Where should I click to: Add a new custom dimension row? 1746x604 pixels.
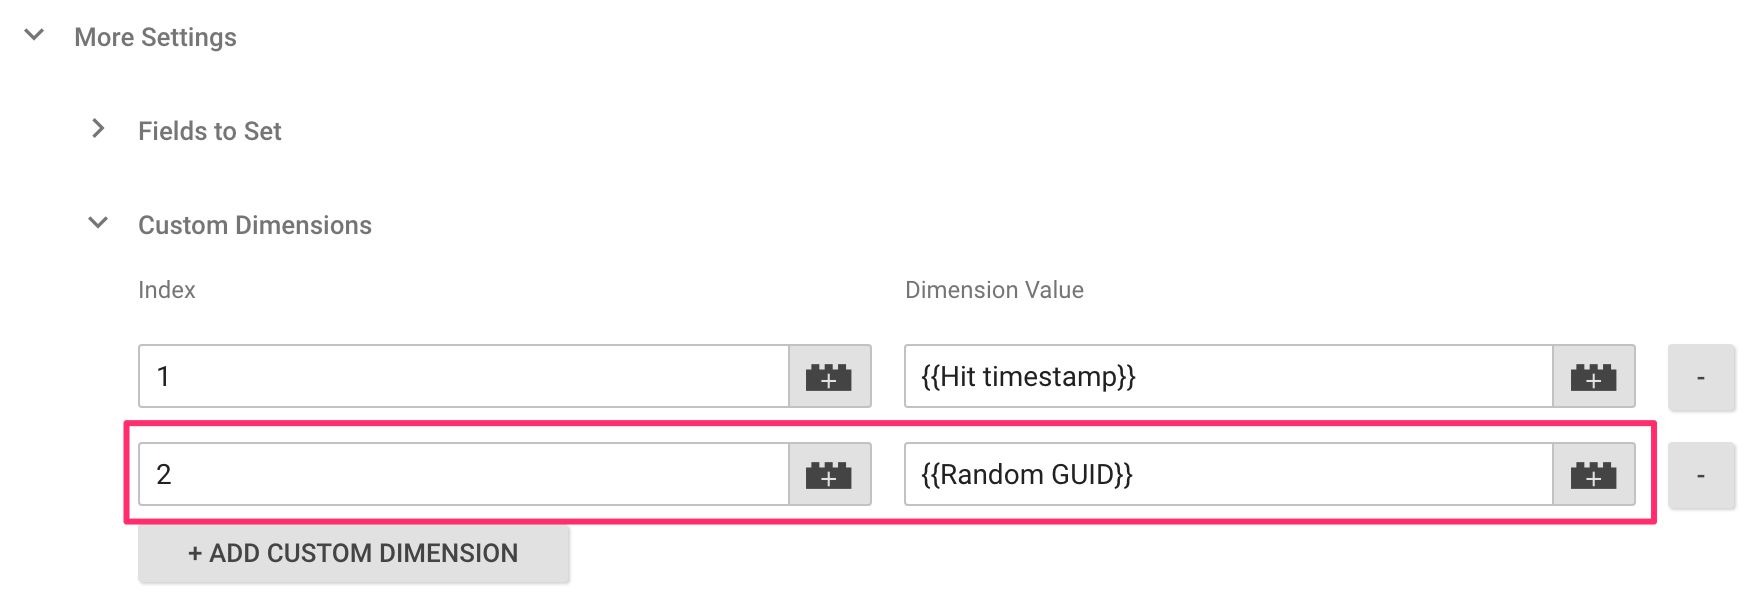pos(354,553)
